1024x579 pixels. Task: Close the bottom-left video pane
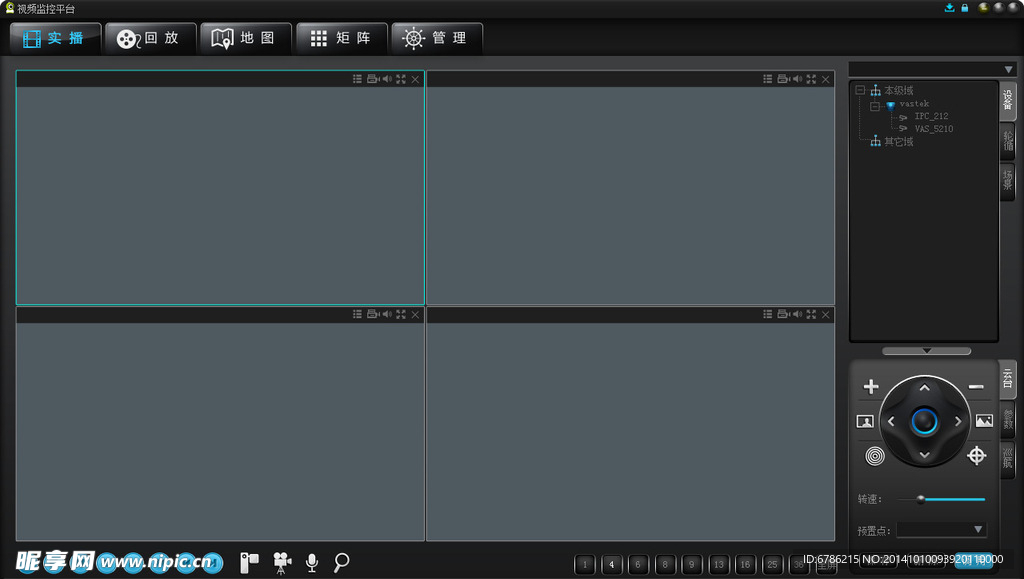(415, 315)
